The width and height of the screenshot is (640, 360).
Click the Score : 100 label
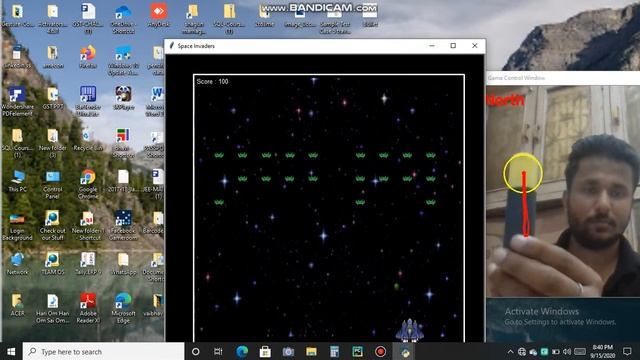[212, 82]
